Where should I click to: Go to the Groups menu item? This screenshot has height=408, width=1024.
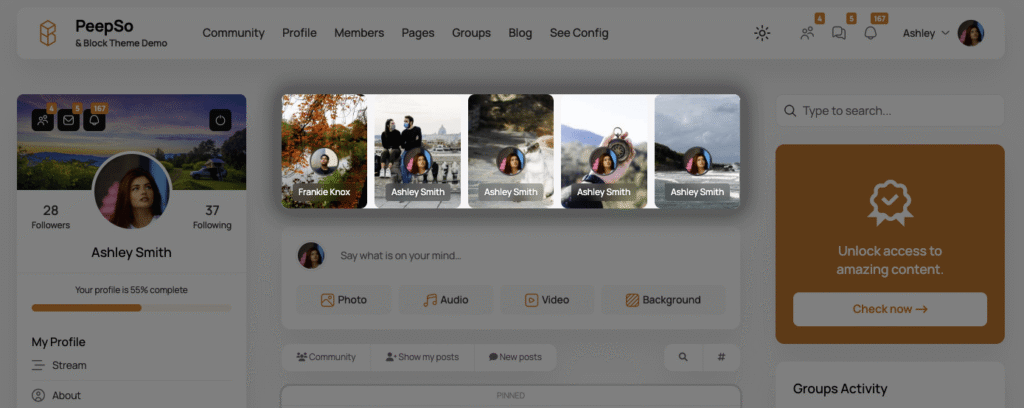click(471, 33)
